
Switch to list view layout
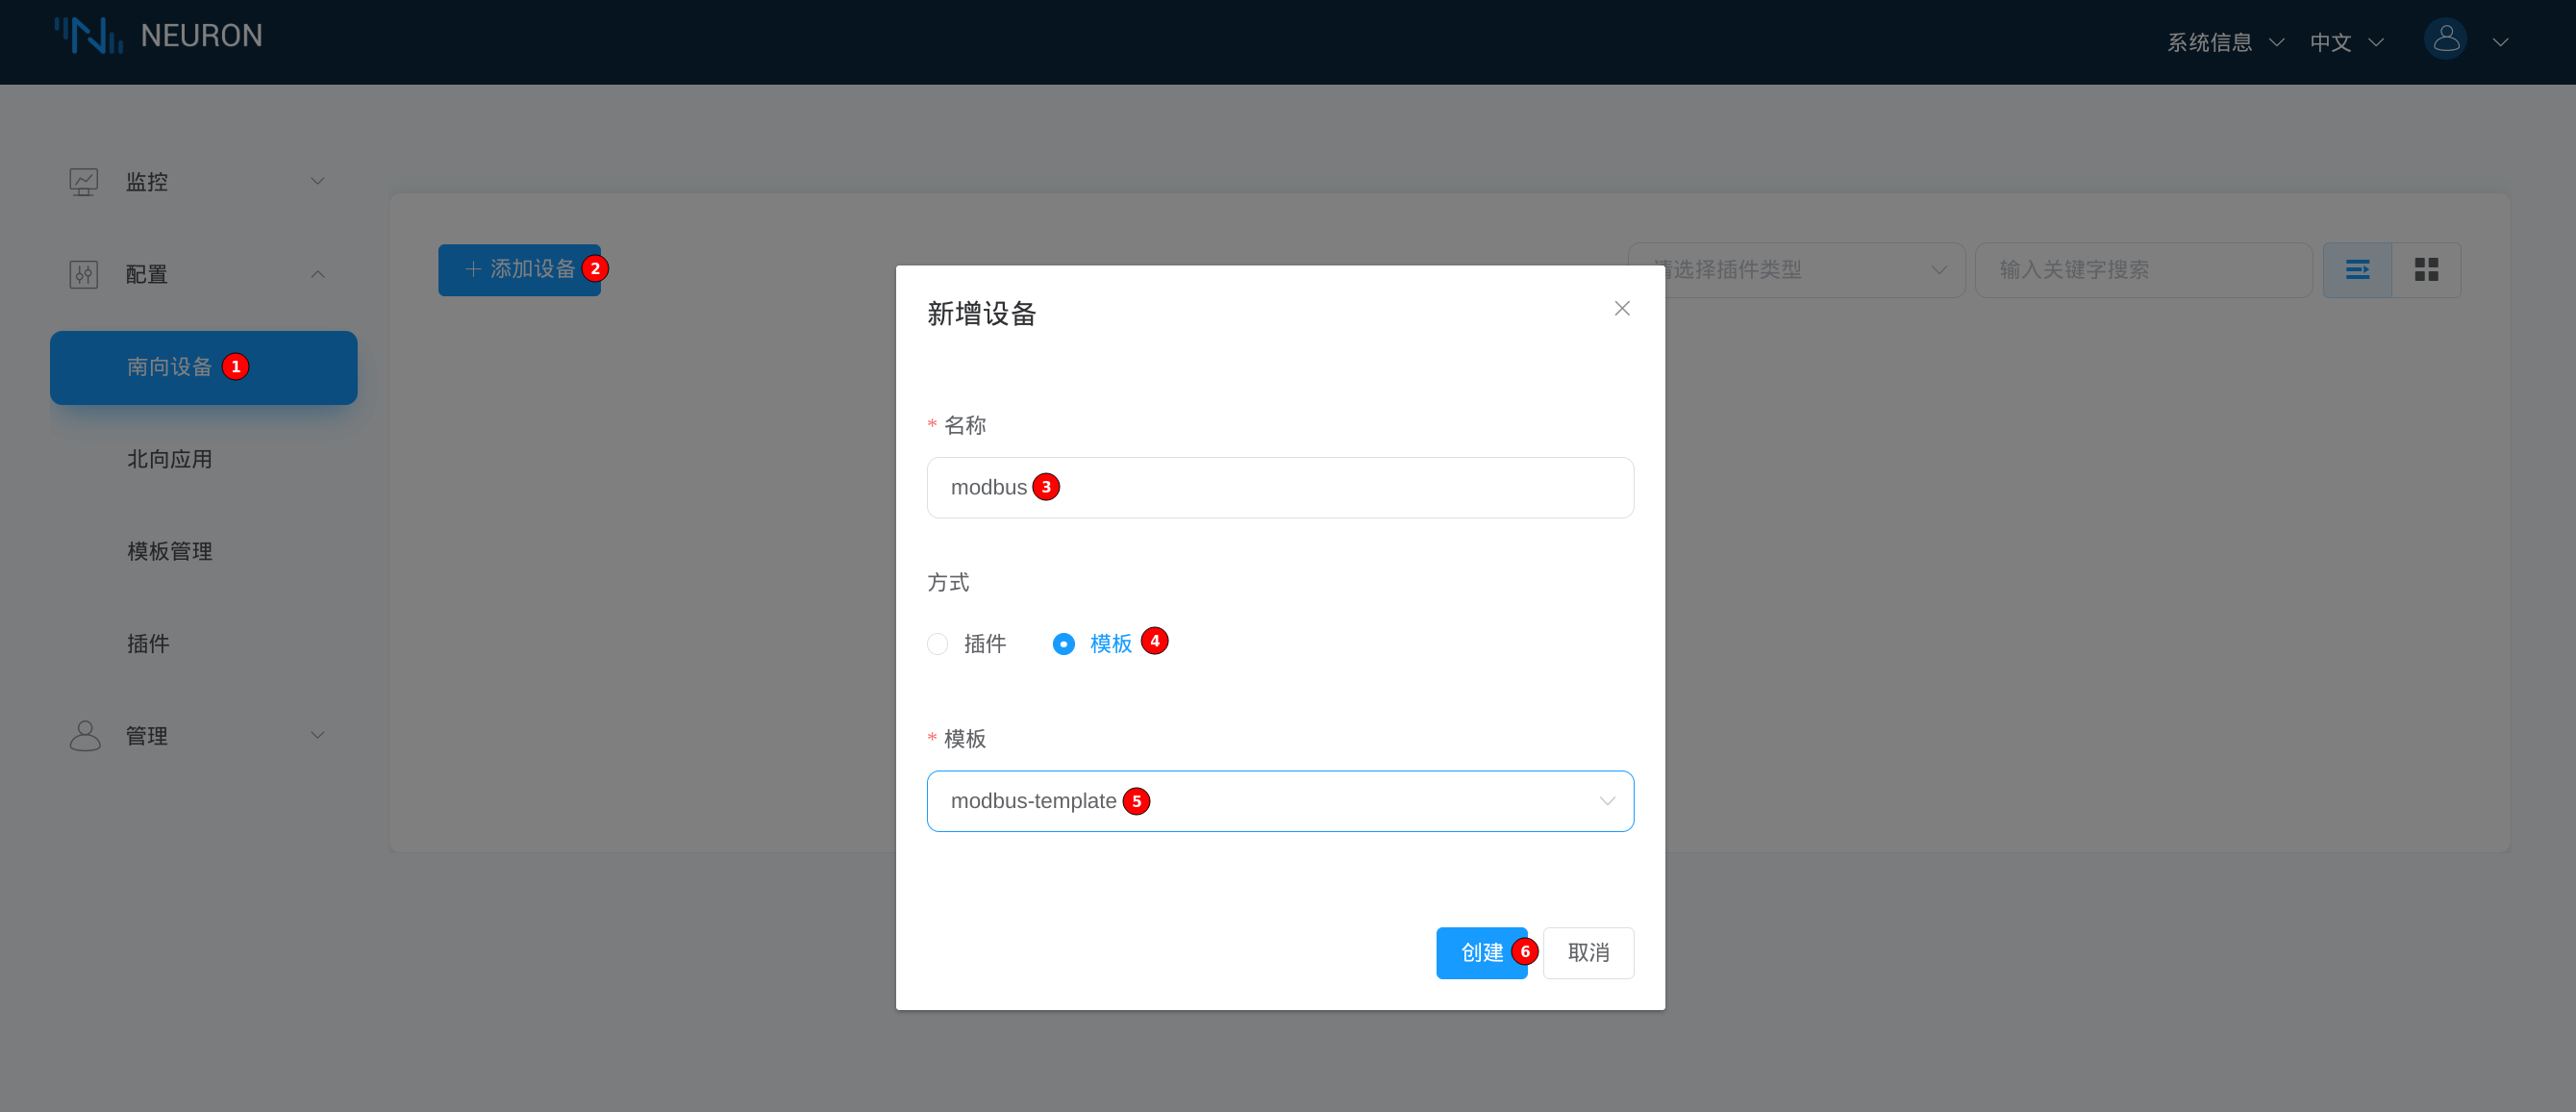(x=2357, y=269)
